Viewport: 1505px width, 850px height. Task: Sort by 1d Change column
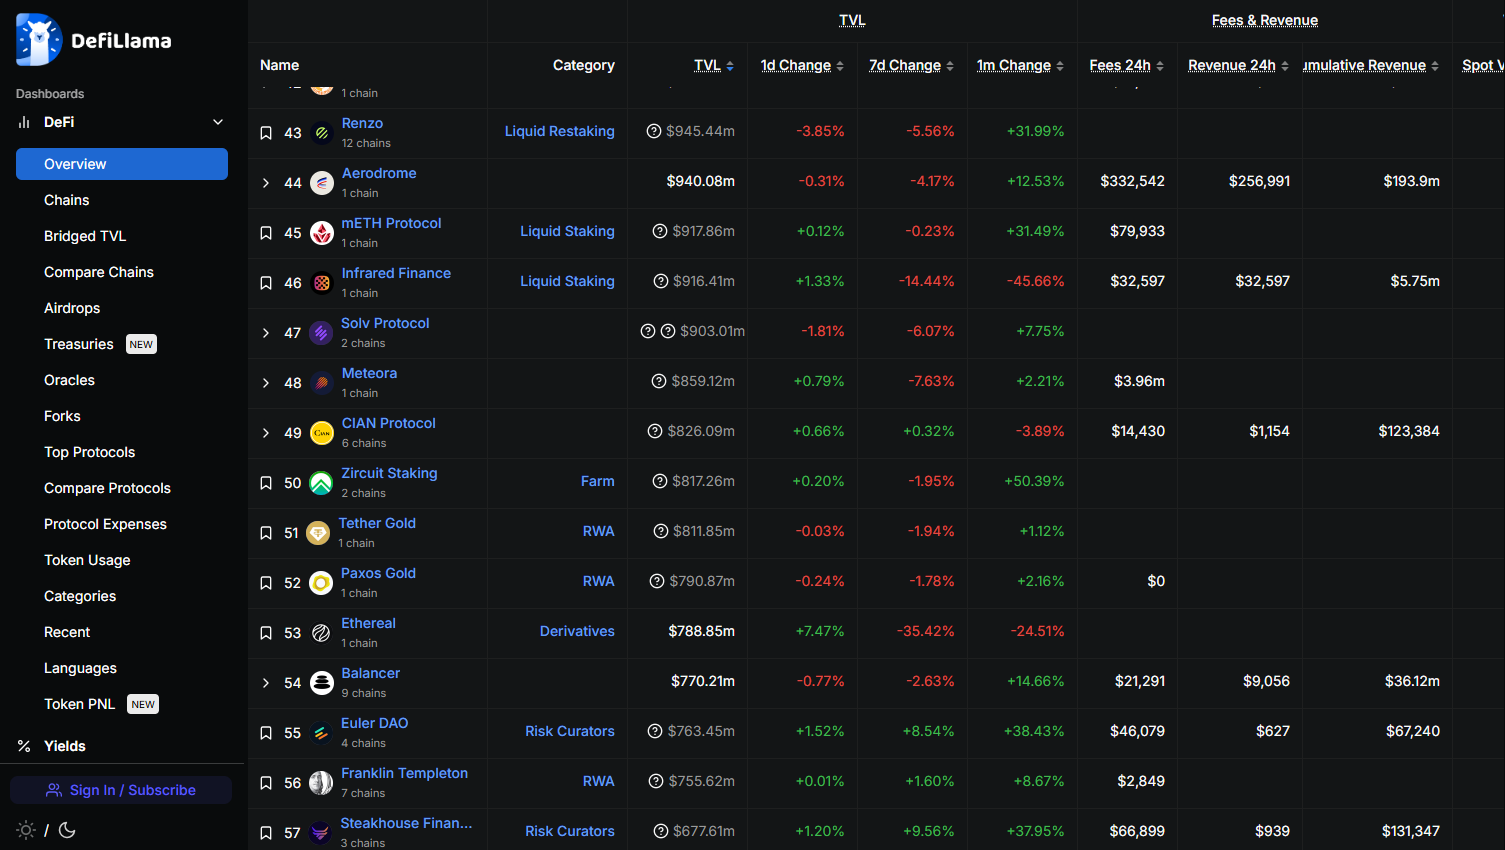[802, 65]
